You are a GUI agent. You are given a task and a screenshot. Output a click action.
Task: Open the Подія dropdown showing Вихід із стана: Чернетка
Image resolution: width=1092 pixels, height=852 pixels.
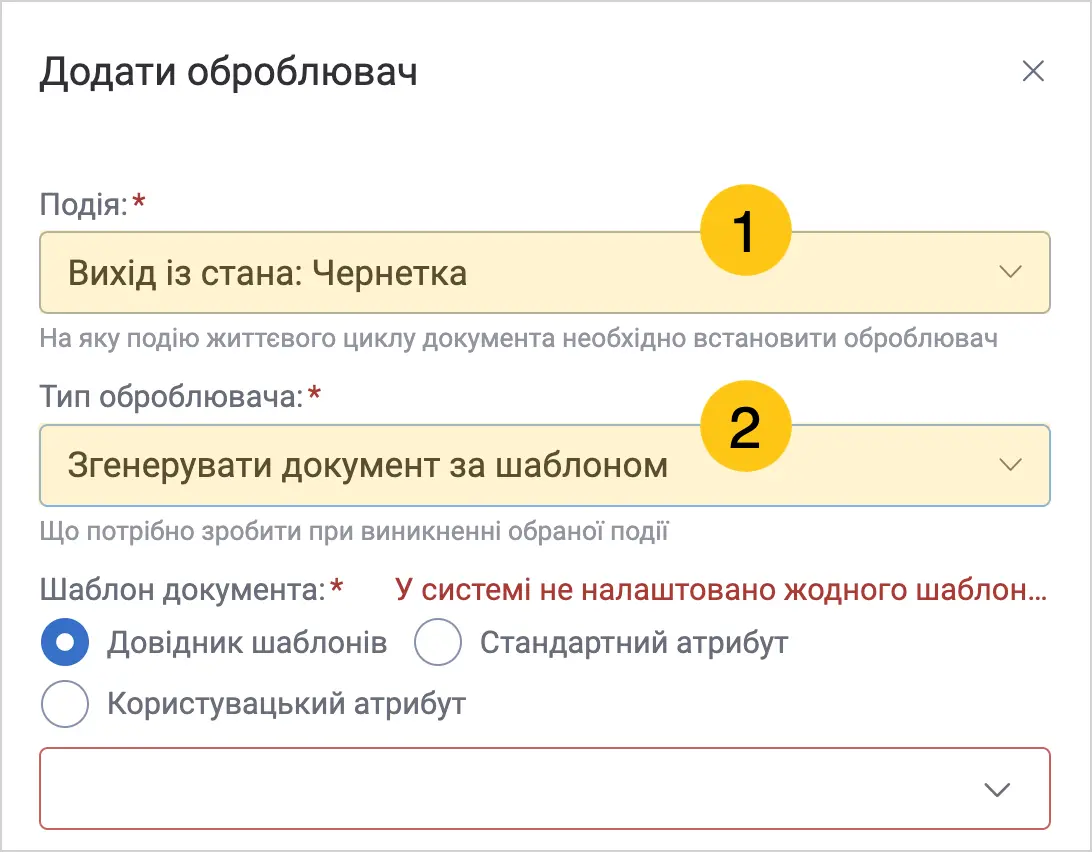[x=545, y=272]
